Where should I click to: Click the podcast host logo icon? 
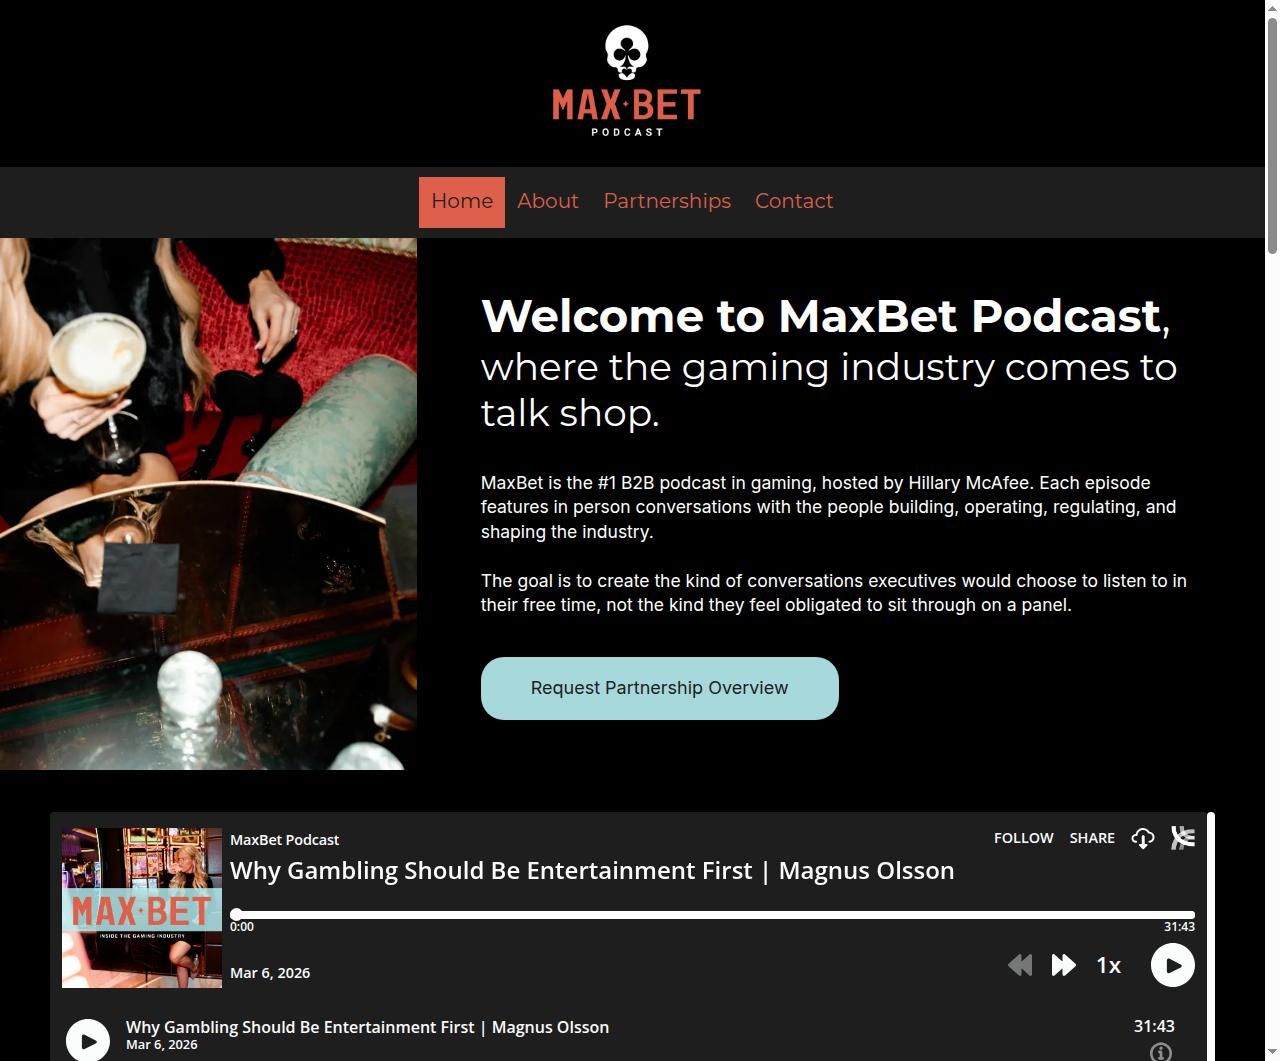[1183, 838]
